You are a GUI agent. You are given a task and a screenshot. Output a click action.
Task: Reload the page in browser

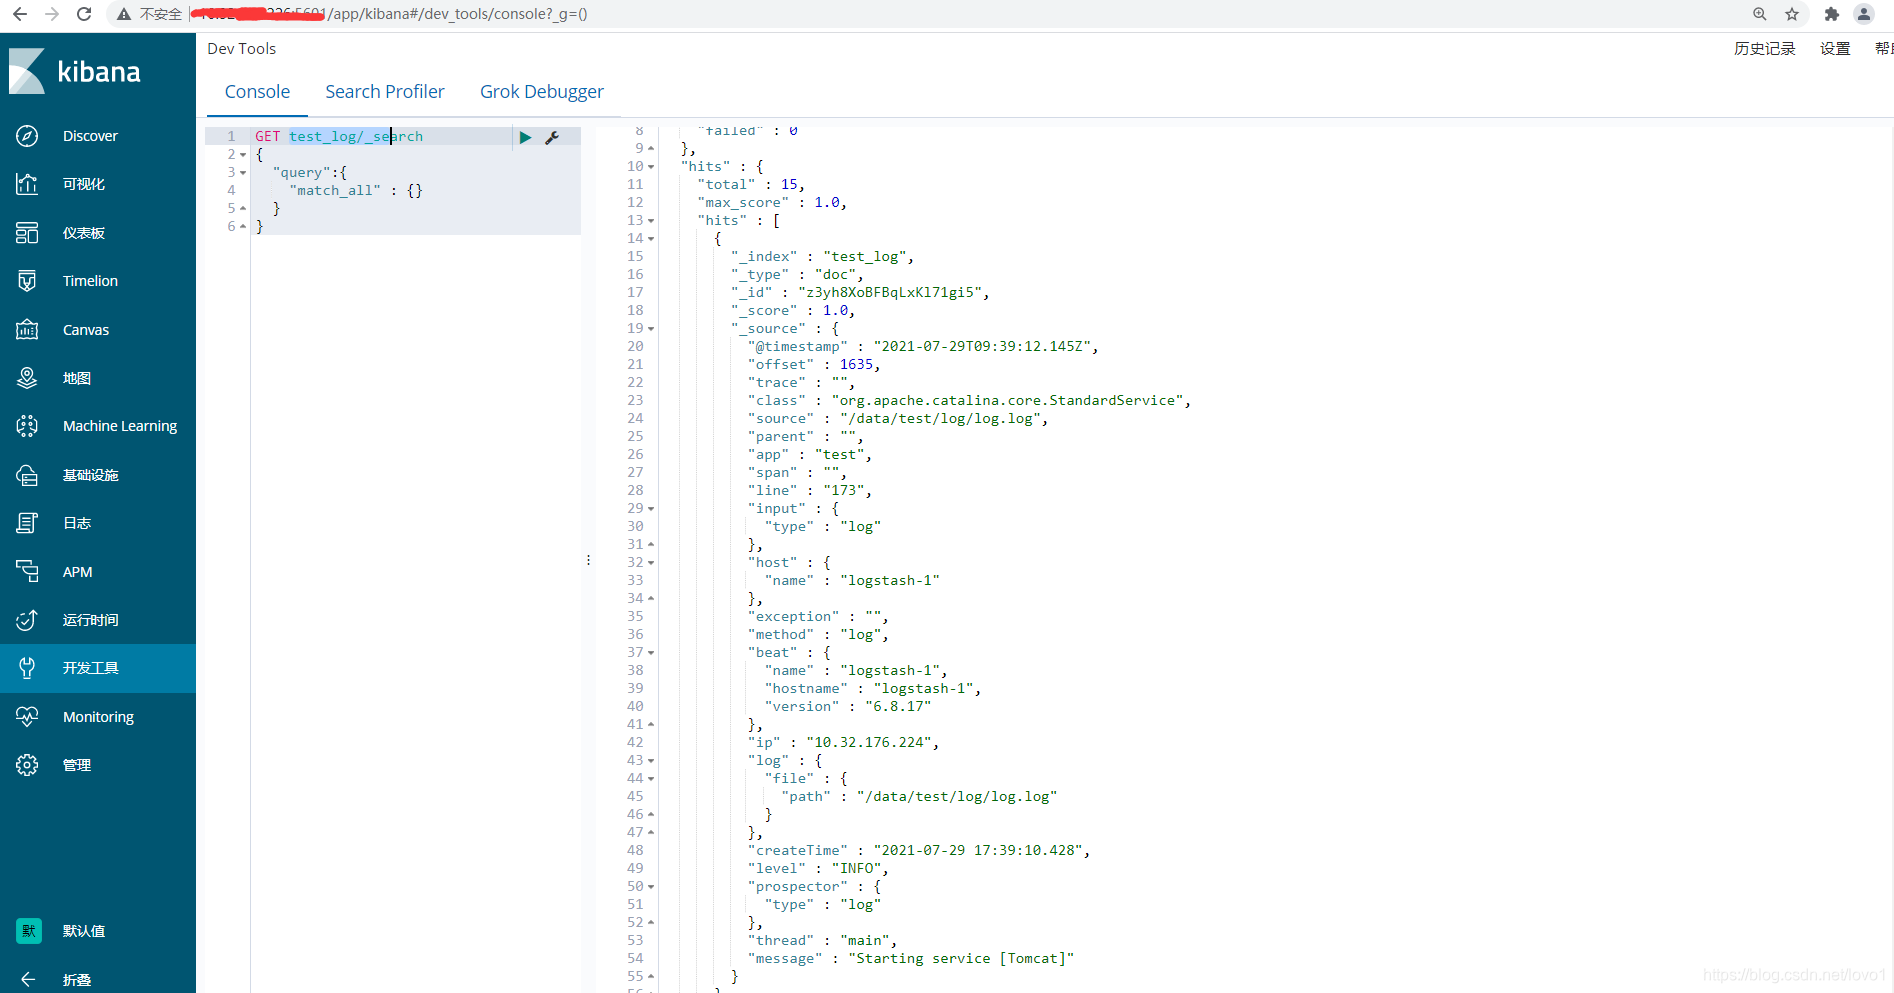tap(84, 14)
